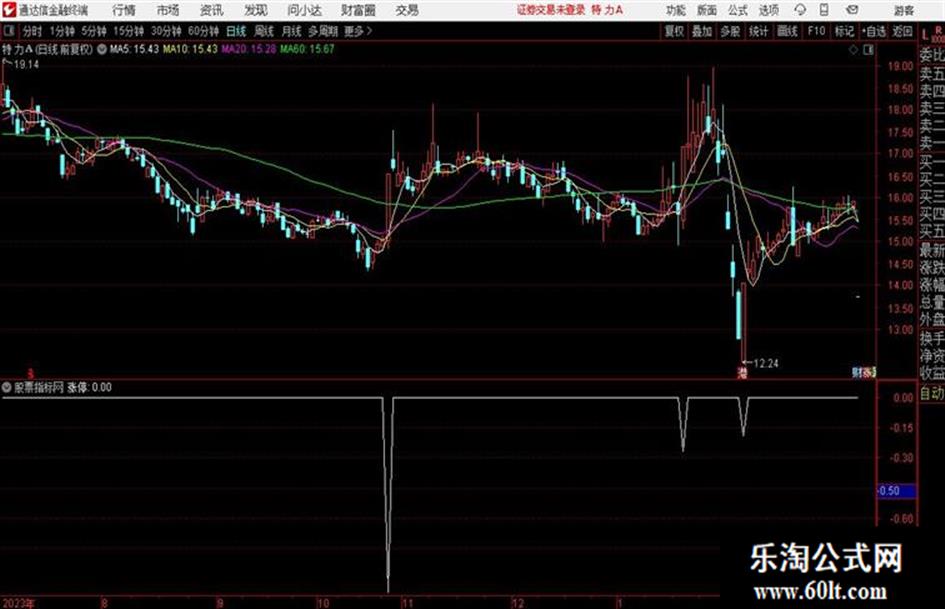945x609 pixels.
Task: Click the Tongdaxin logo icon
Action: (9, 10)
